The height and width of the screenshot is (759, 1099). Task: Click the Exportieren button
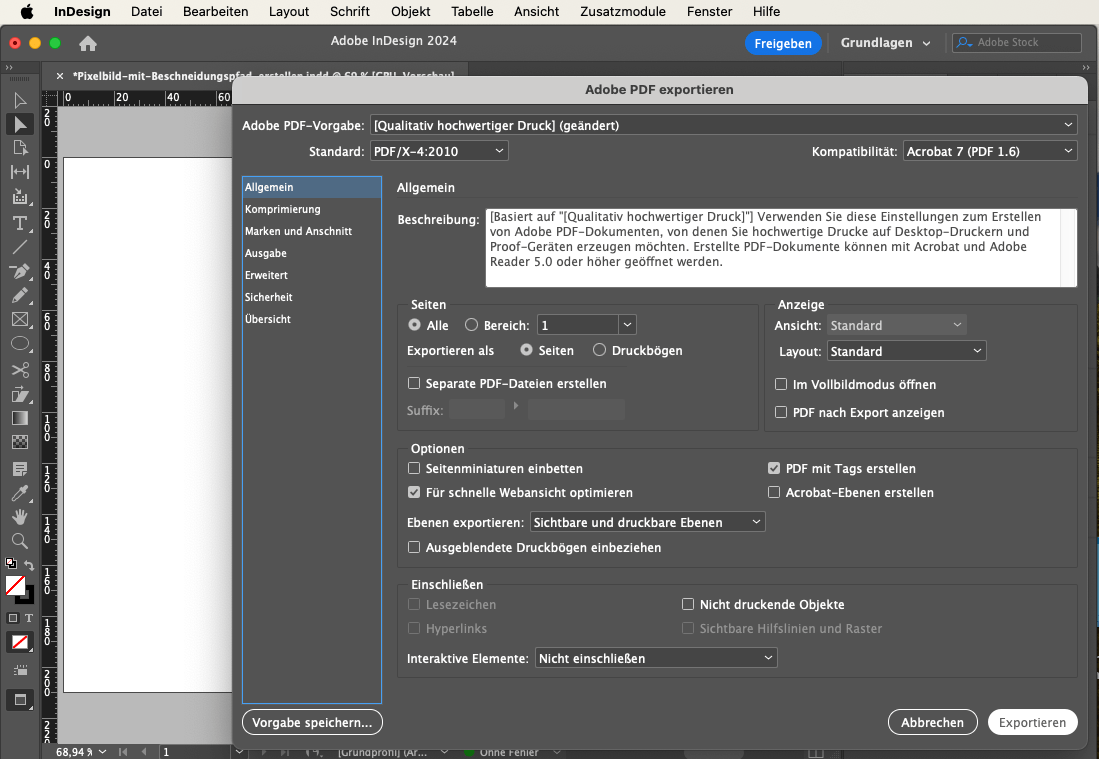[x=1032, y=722]
